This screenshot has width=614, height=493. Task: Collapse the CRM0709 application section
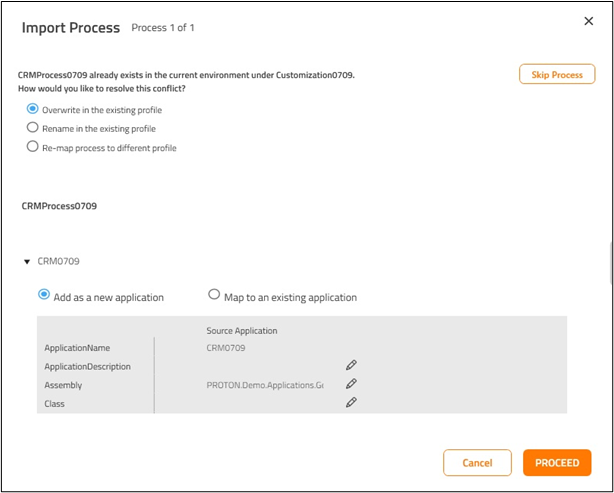click(x=27, y=262)
